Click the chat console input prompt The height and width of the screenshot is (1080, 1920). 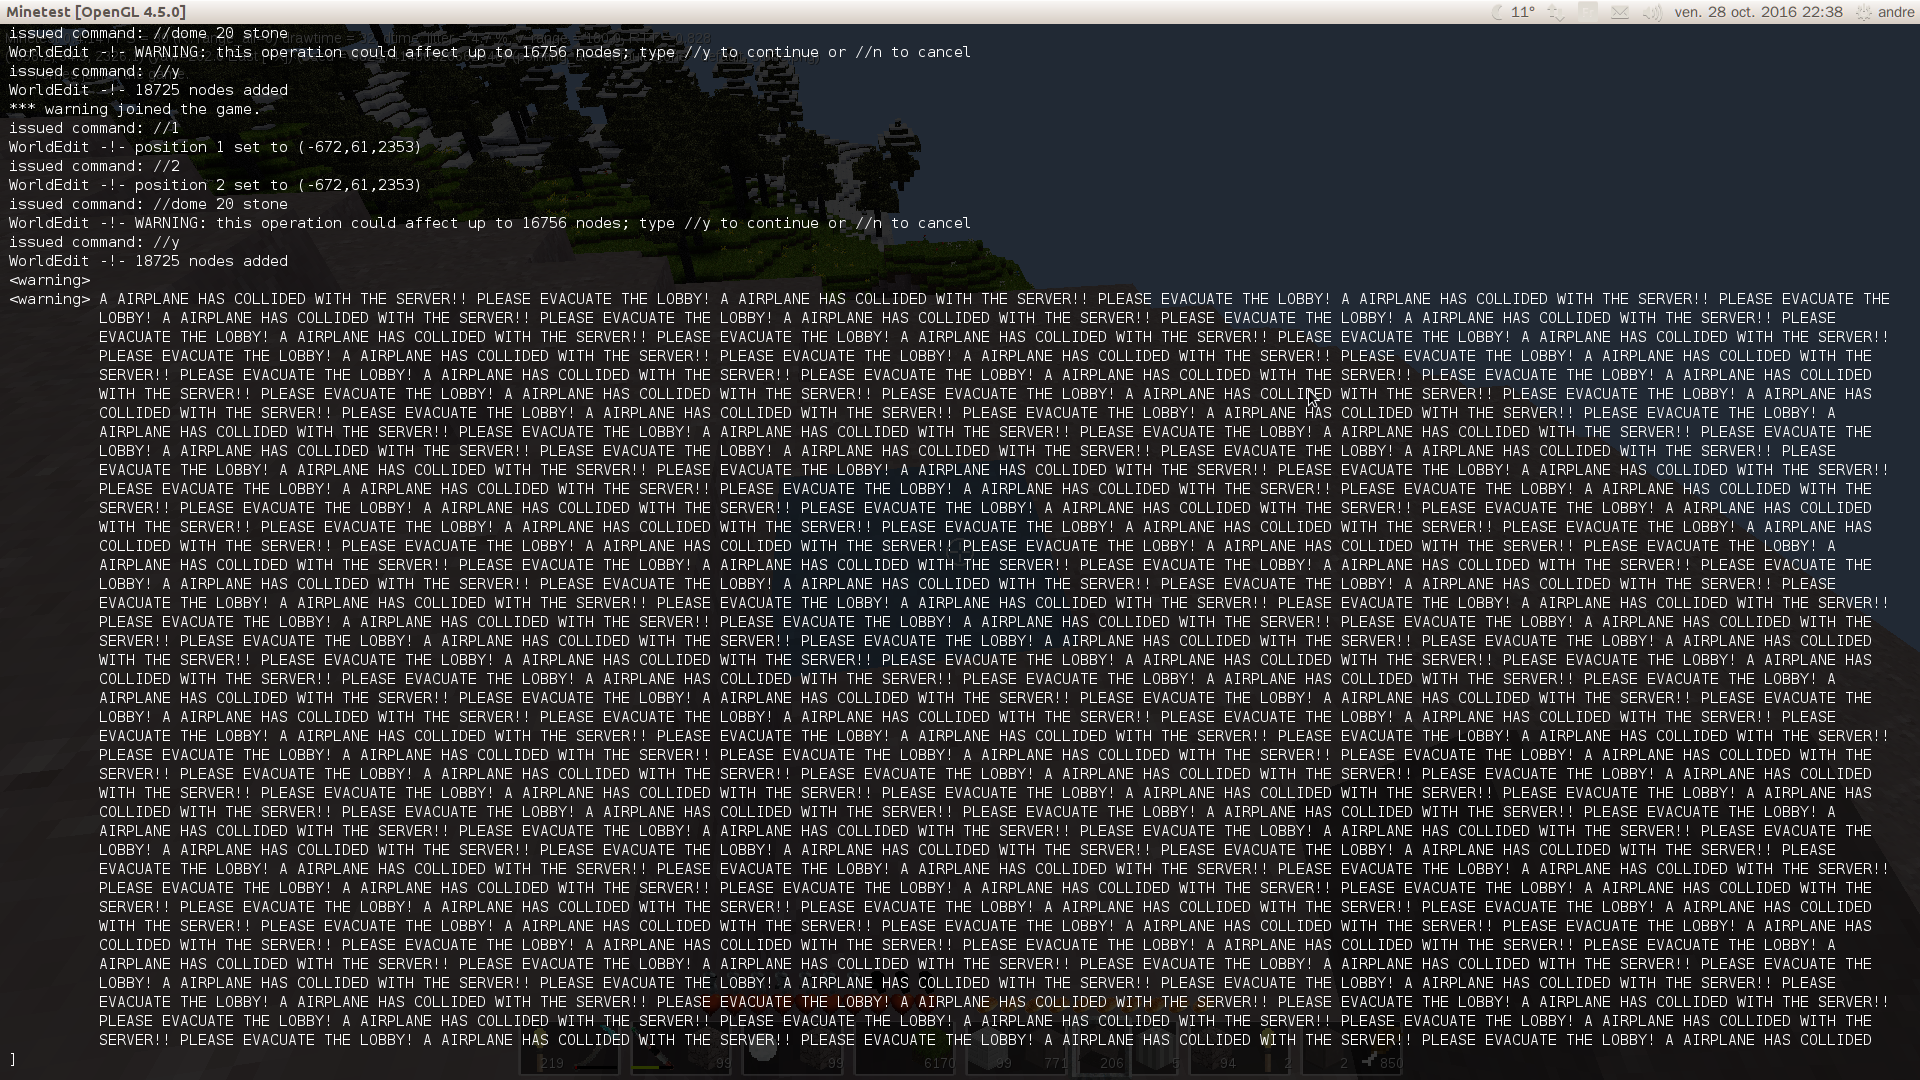(13, 1058)
